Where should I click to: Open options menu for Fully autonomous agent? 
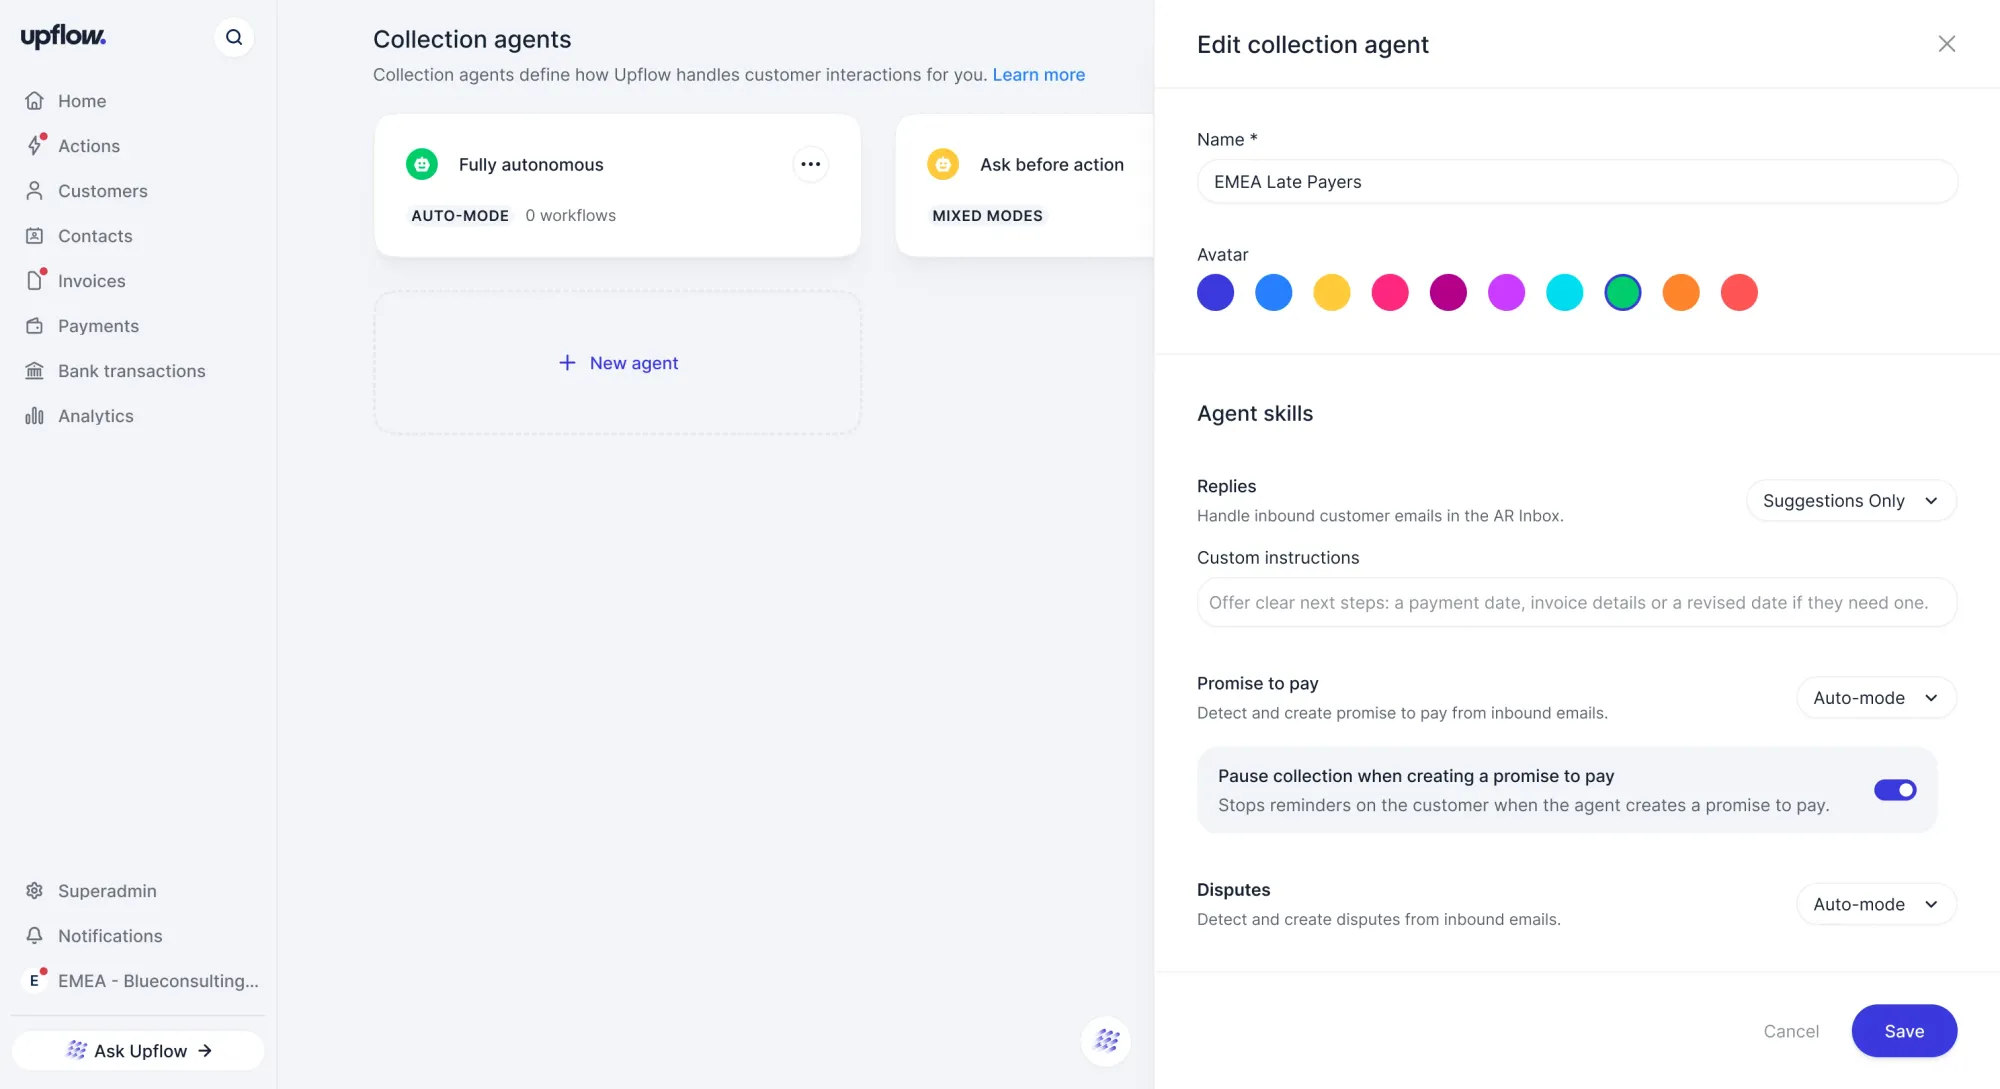coord(810,164)
